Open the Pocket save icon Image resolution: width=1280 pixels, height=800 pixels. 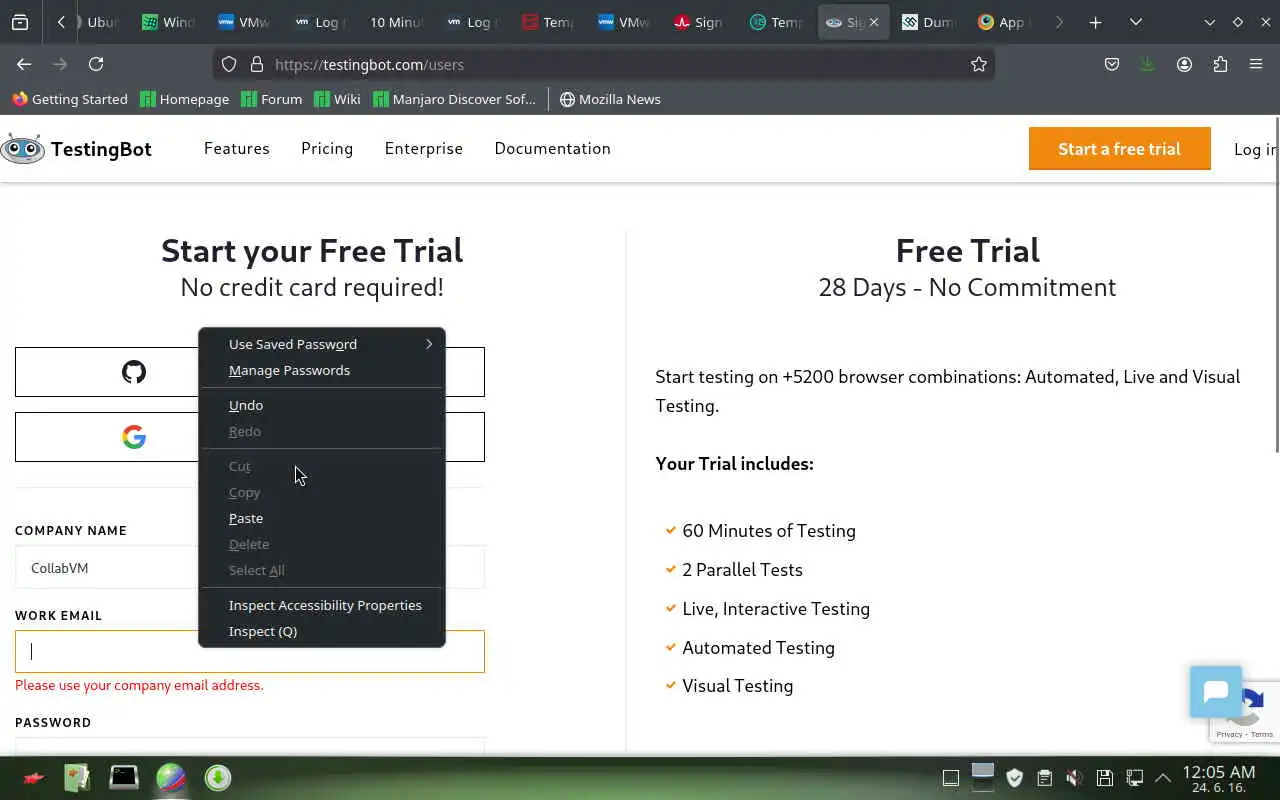point(1112,64)
